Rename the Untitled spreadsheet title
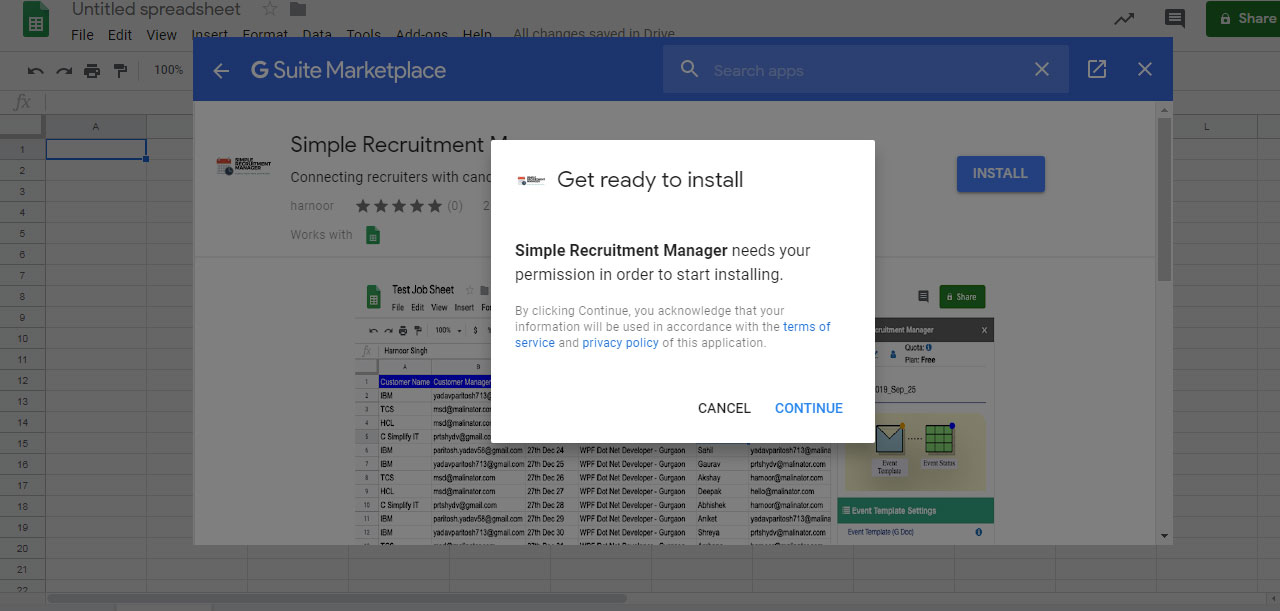The width and height of the screenshot is (1280, 611). coord(156,10)
